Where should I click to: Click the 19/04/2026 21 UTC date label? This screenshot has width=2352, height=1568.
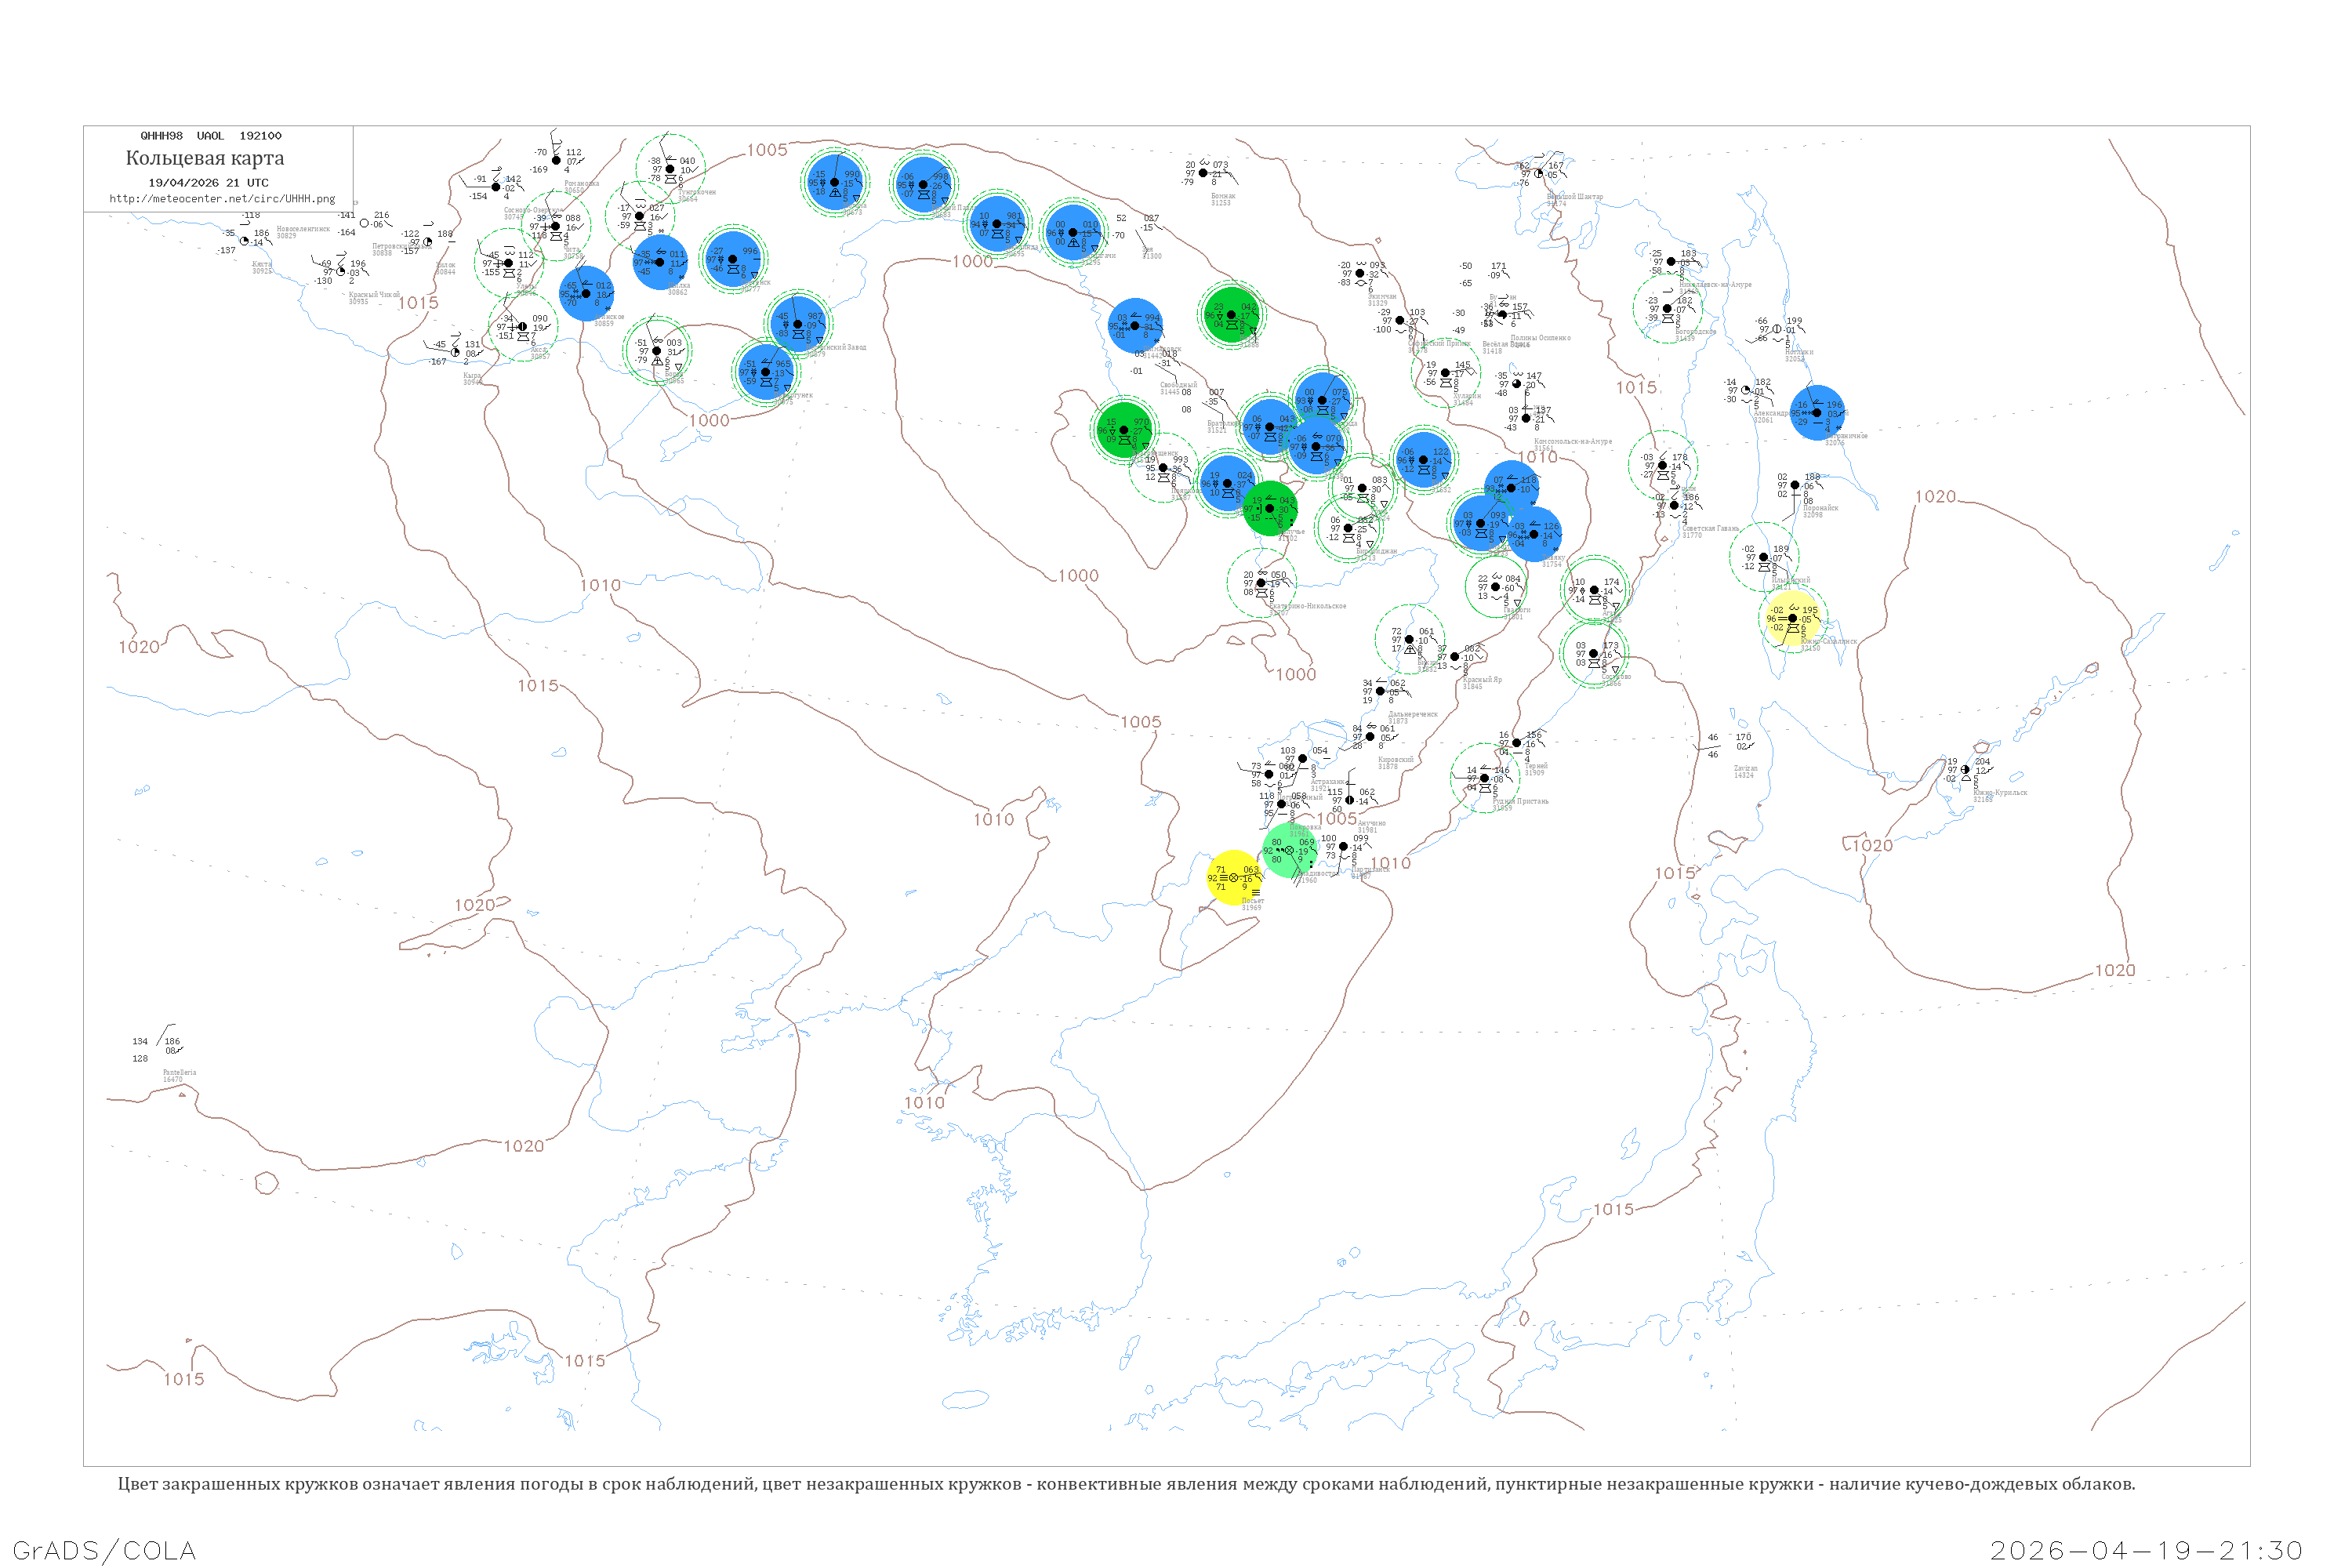208,183
